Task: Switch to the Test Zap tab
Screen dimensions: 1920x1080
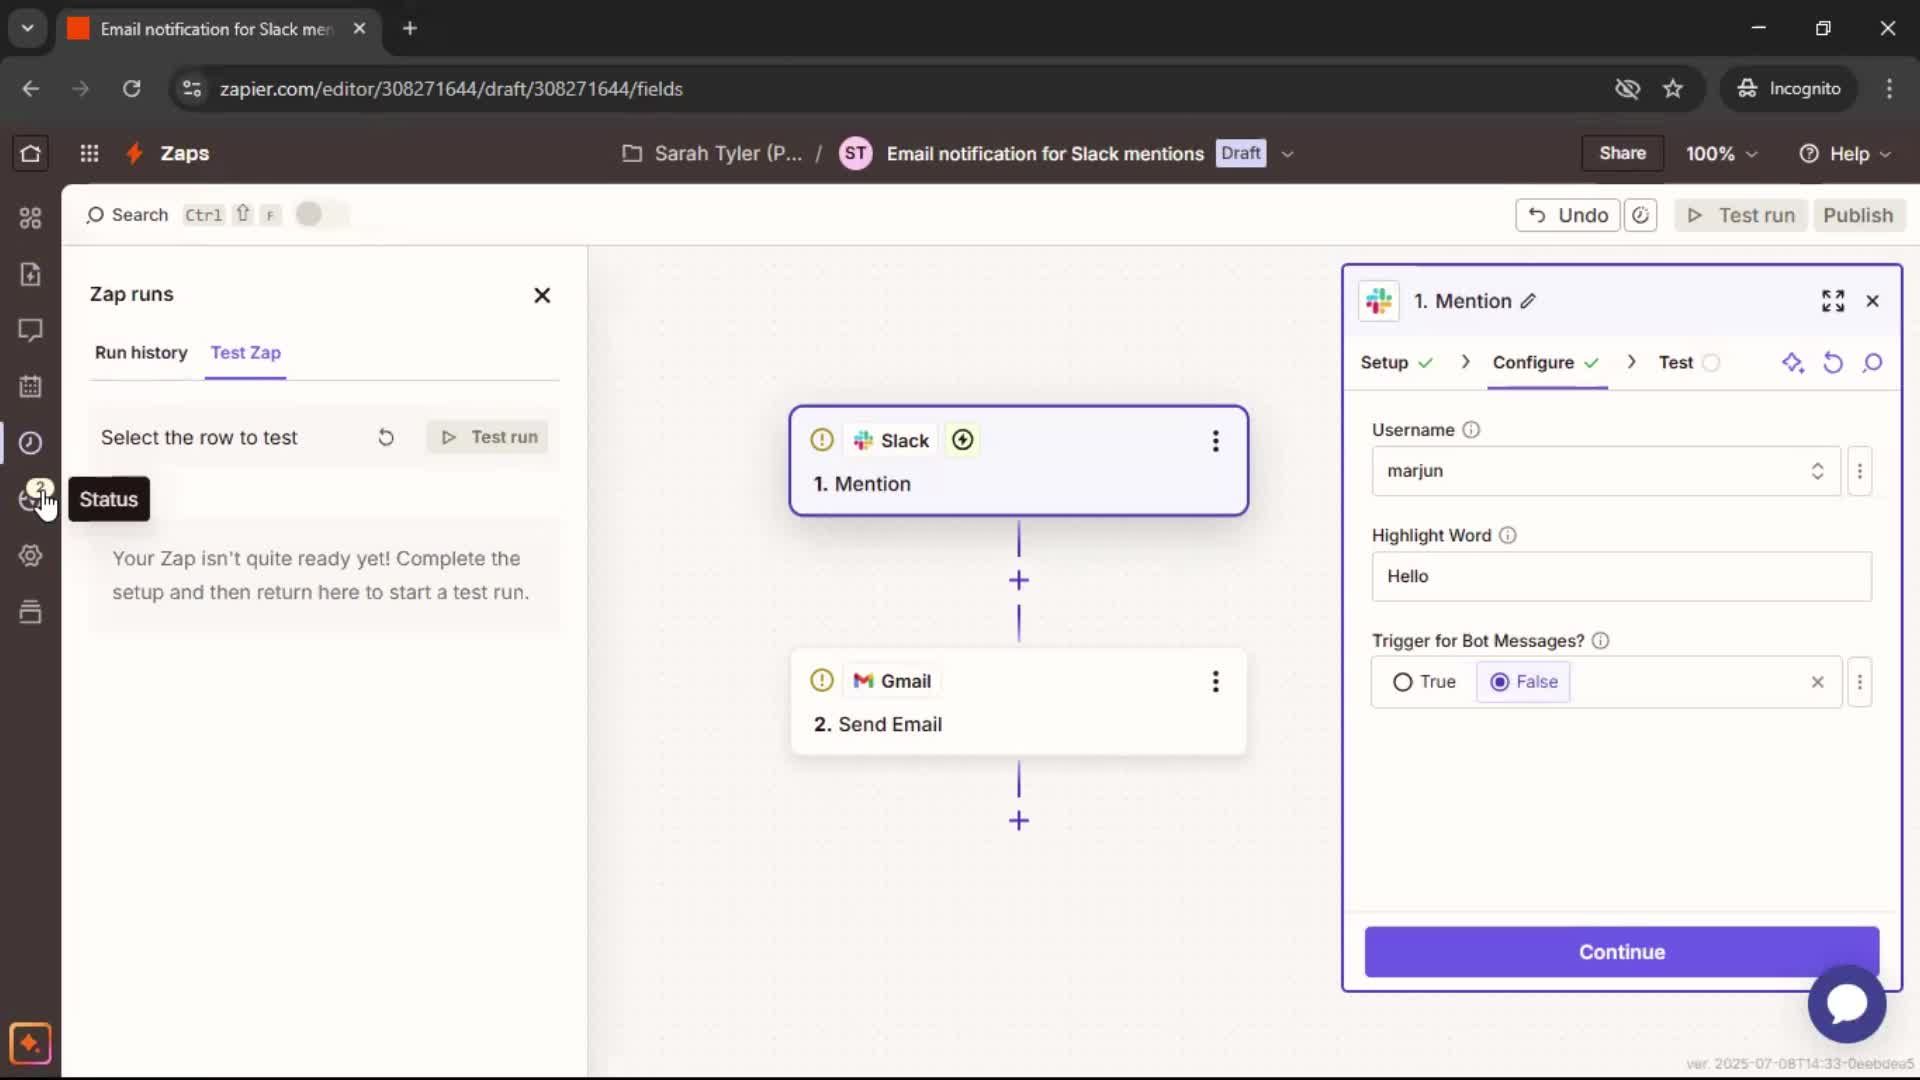Action: click(x=245, y=353)
